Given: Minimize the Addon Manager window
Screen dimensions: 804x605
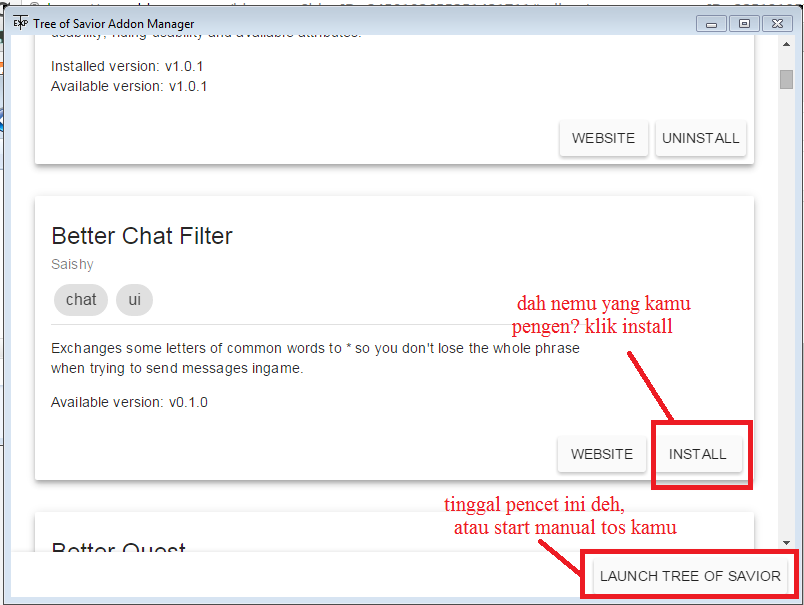Looking at the screenshot, I should click(x=711, y=24).
